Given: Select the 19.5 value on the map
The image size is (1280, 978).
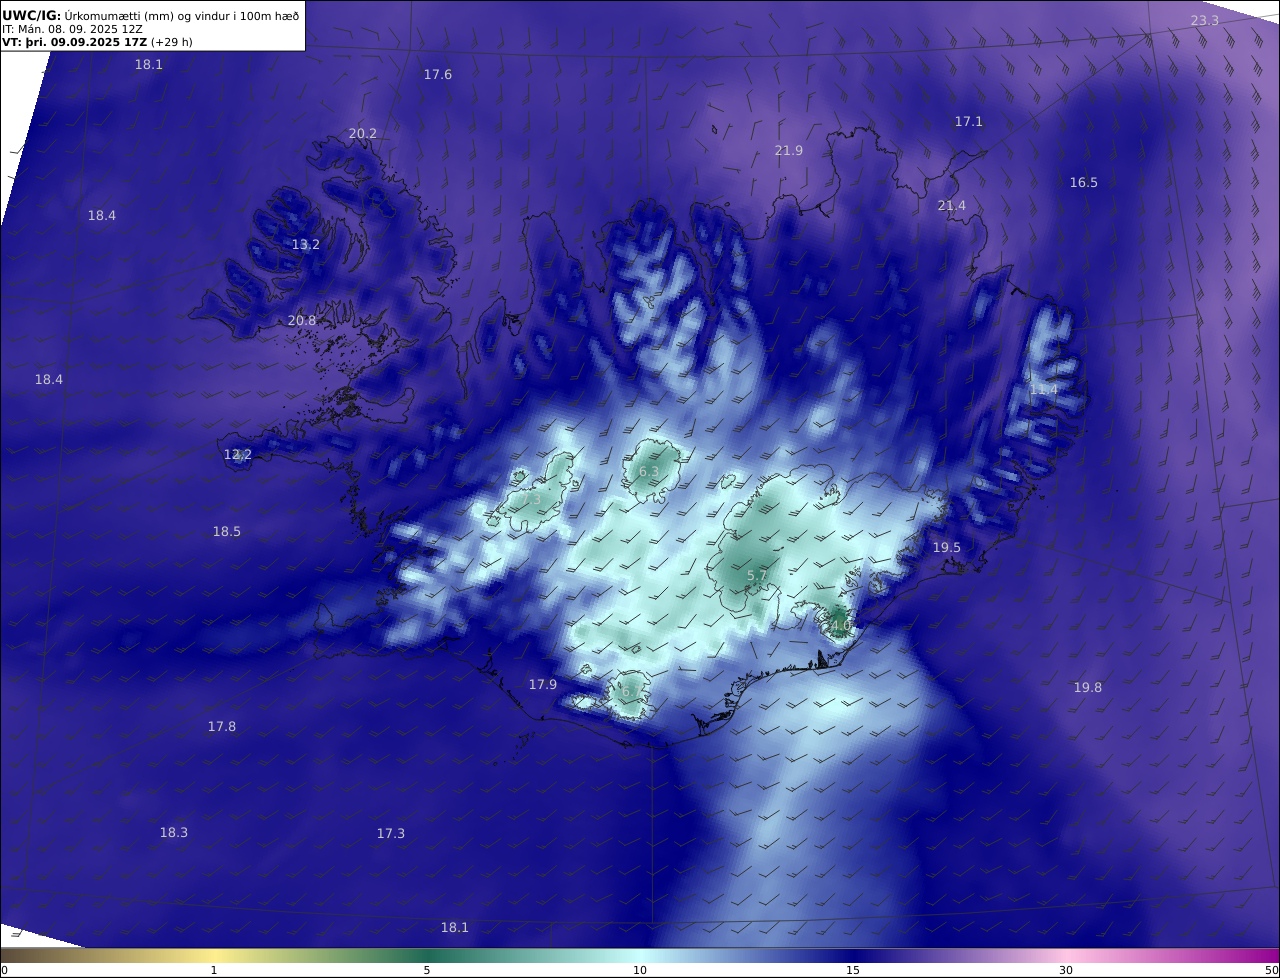Looking at the screenshot, I should tap(947, 548).
